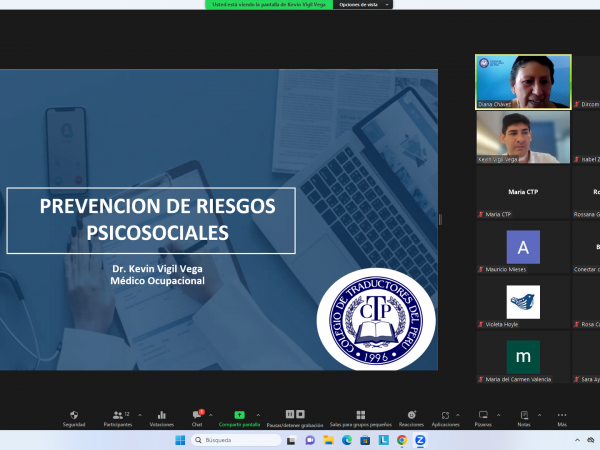This screenshot has height=450, width=600.
Task: Open File Explorer from the taskbar
Action: (x=328, y=440)
